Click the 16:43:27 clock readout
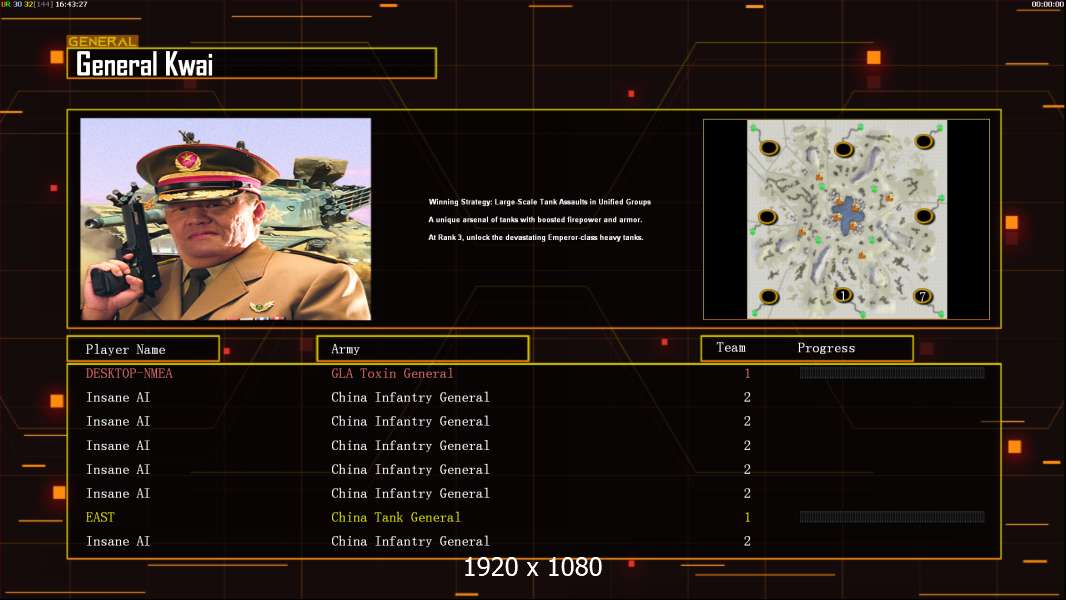The width and height of the screenshot is (1066, 600). point(70,4)
